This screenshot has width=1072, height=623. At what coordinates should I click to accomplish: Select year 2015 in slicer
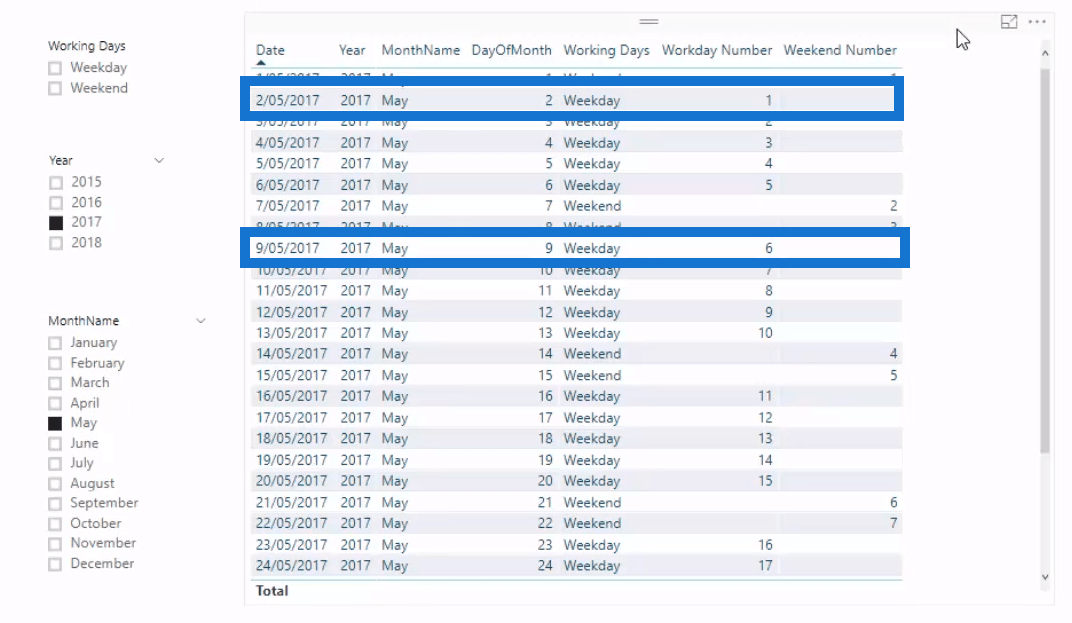tap(56, 183)
